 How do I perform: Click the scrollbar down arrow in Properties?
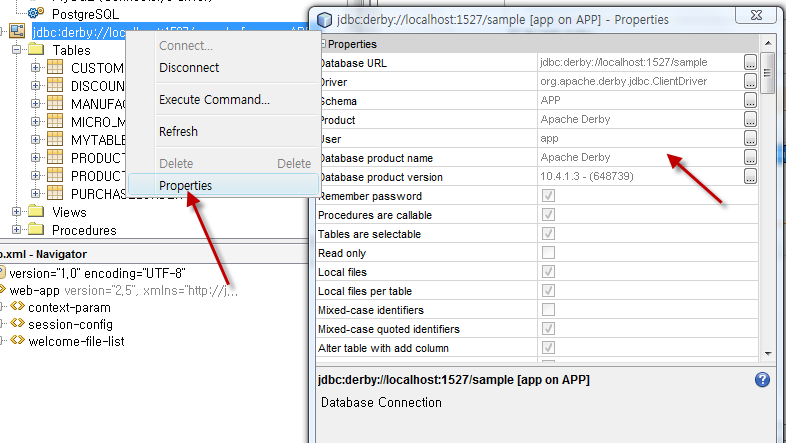767,353
